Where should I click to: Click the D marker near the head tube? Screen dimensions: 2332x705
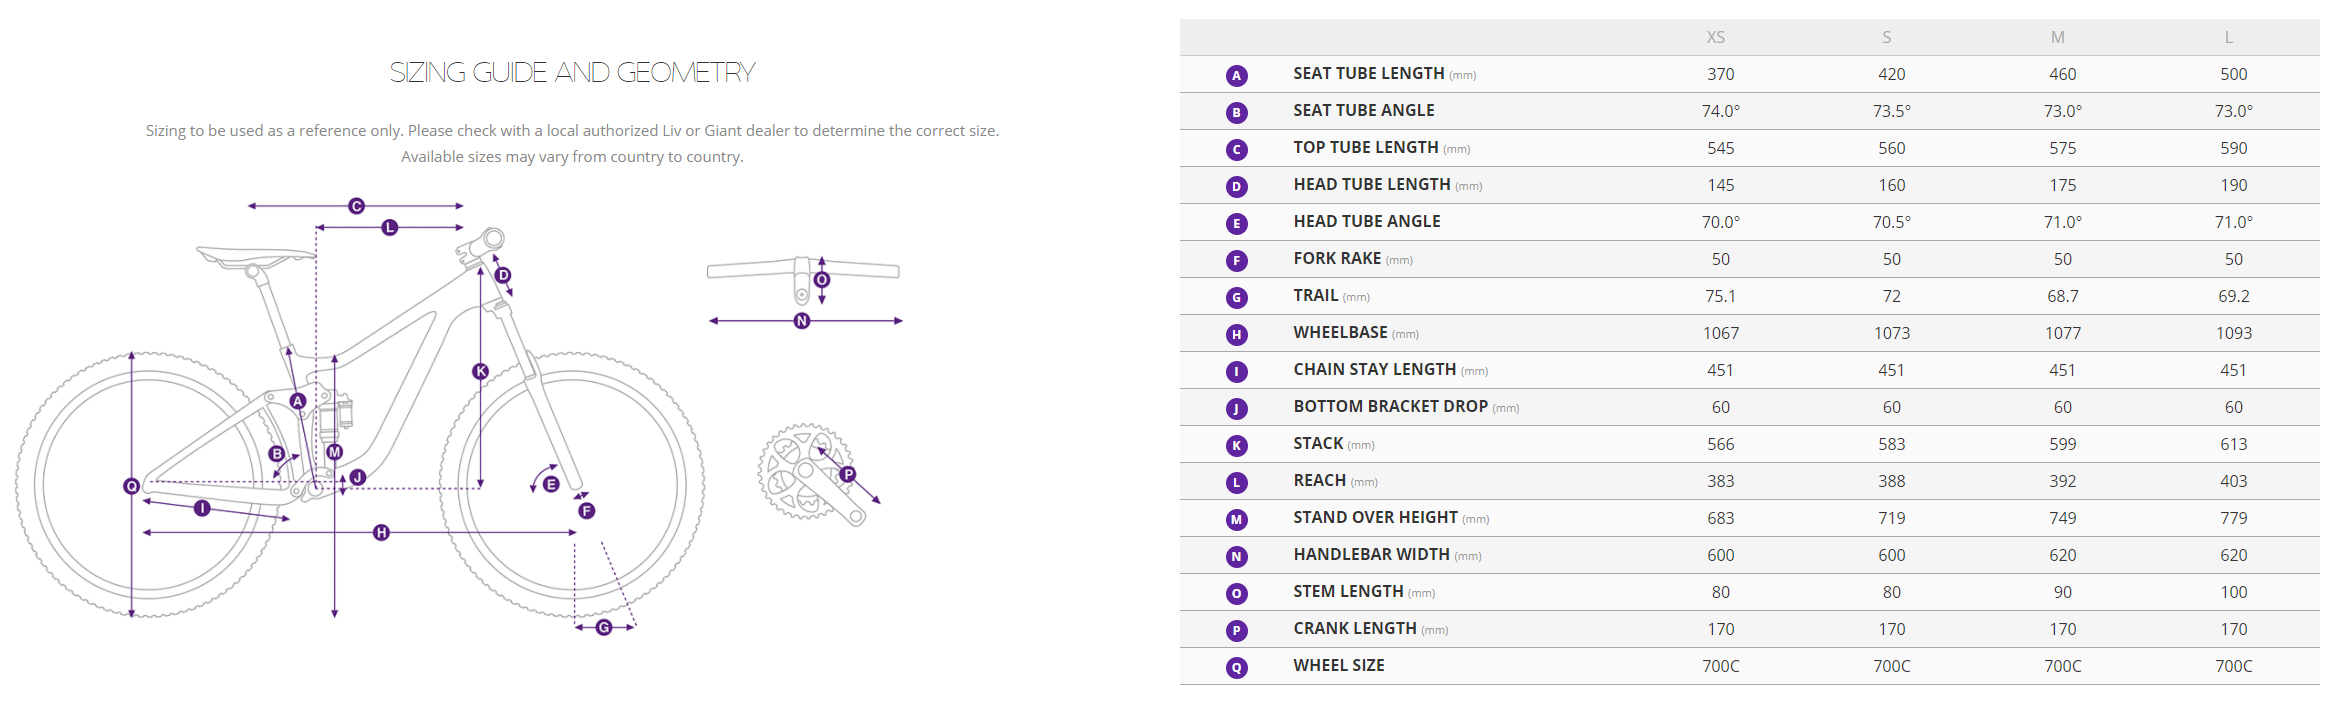(503, 275)
